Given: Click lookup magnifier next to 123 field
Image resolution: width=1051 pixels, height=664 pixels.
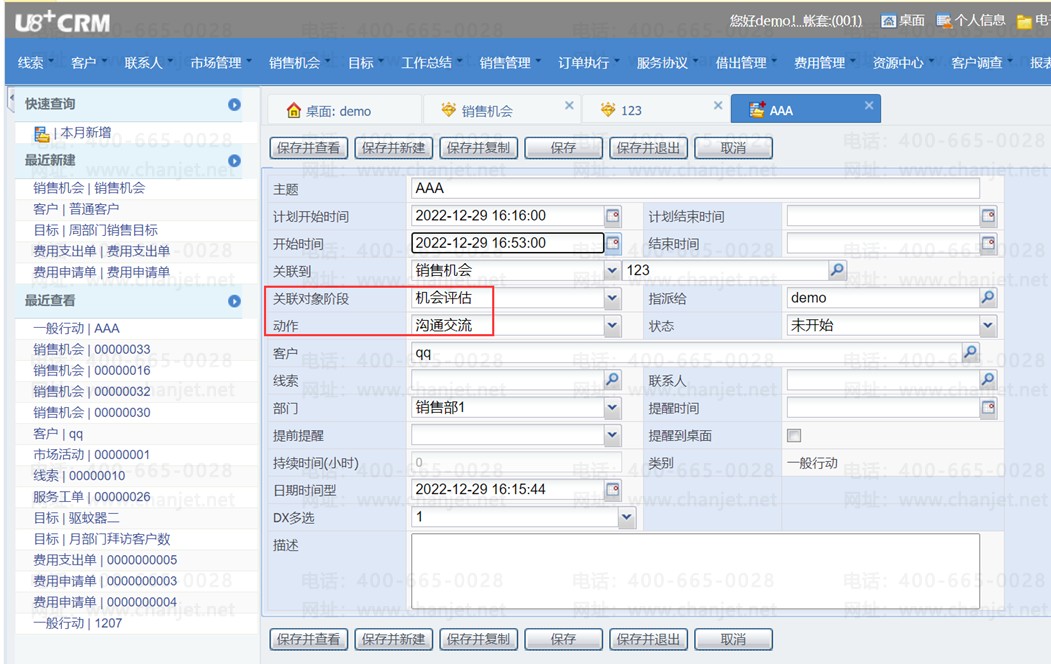Looking at the screenshot, I should pyautogui.click(x=837, y=269).
